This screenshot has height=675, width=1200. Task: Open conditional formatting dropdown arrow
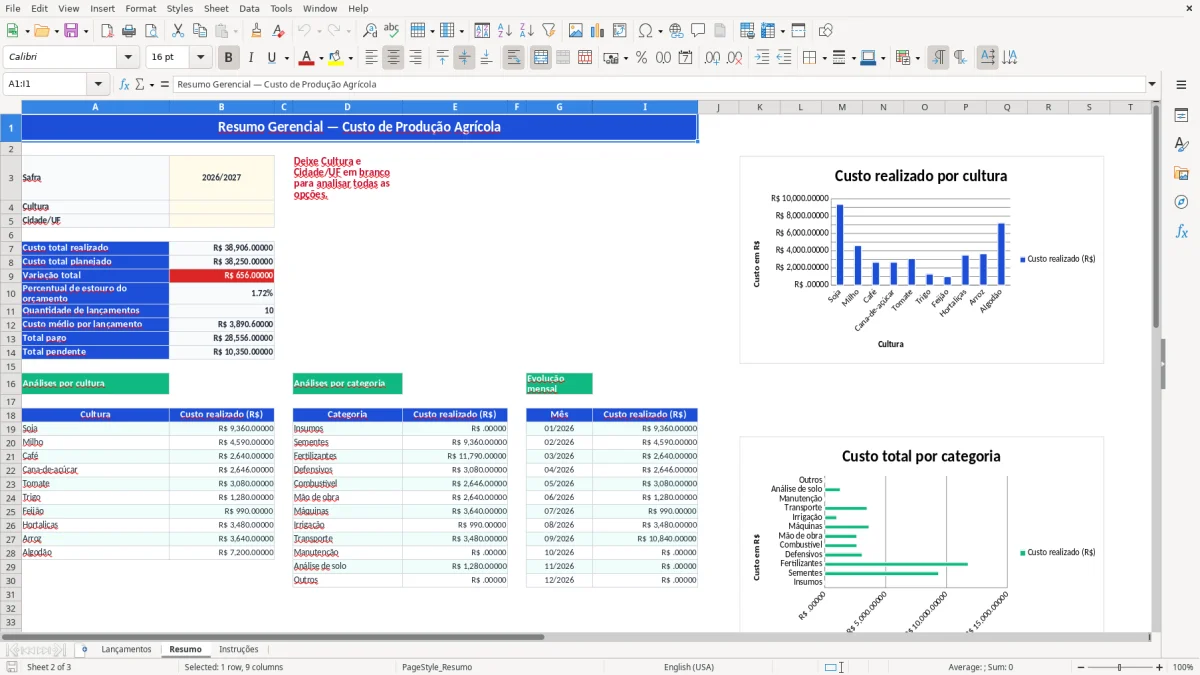click(x=917, y=58)
